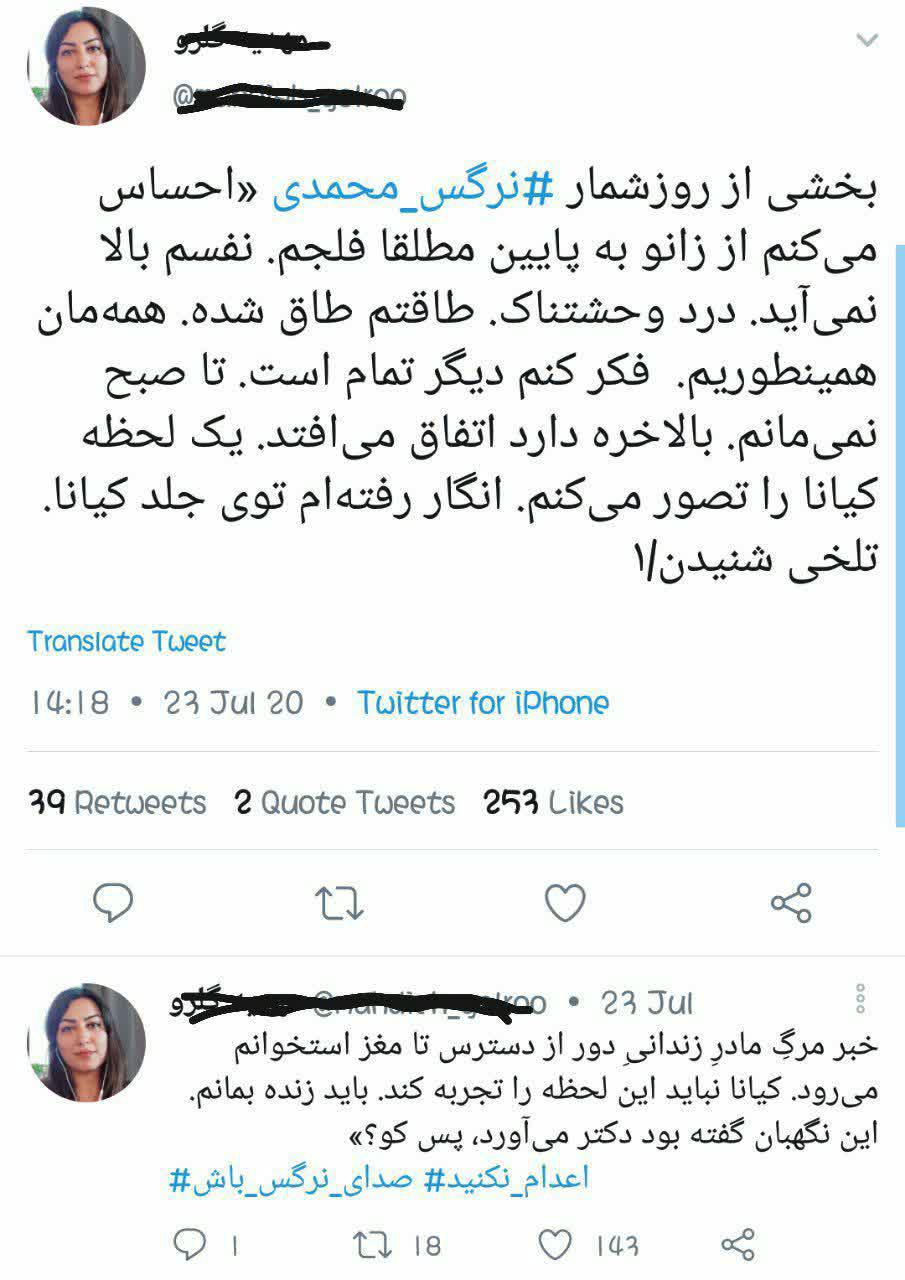Image resolution: width=905 pixels, height=1280 pixels.
Task: Open the three-dot menu on reply tweet
Action: 860,1000
